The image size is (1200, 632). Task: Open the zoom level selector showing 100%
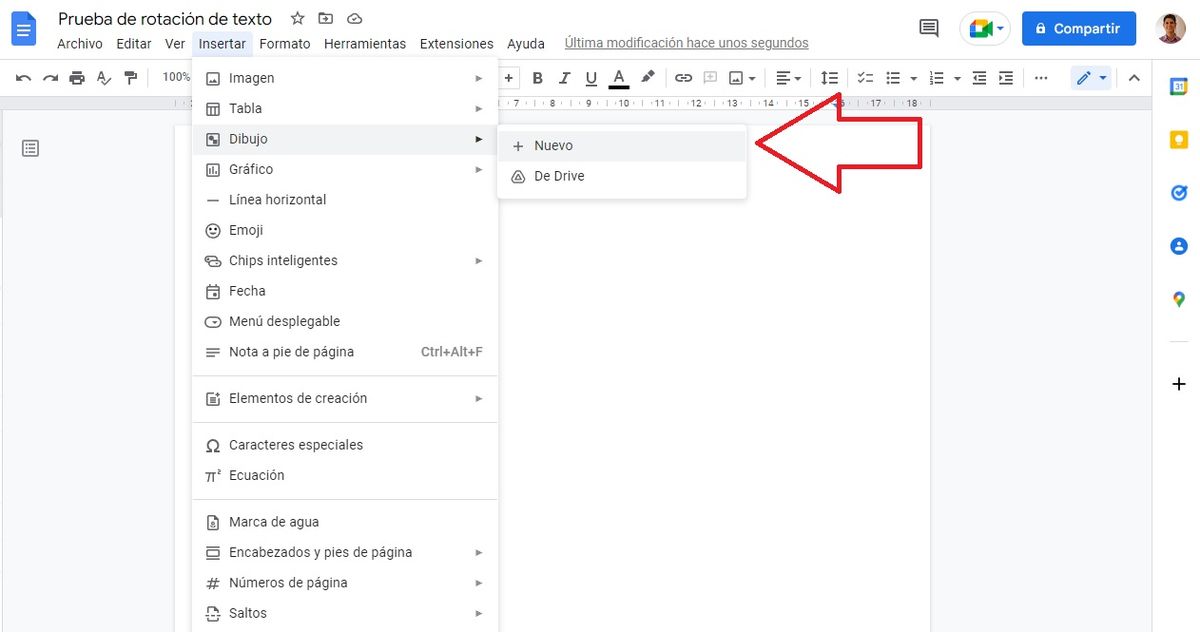point(178,77)
